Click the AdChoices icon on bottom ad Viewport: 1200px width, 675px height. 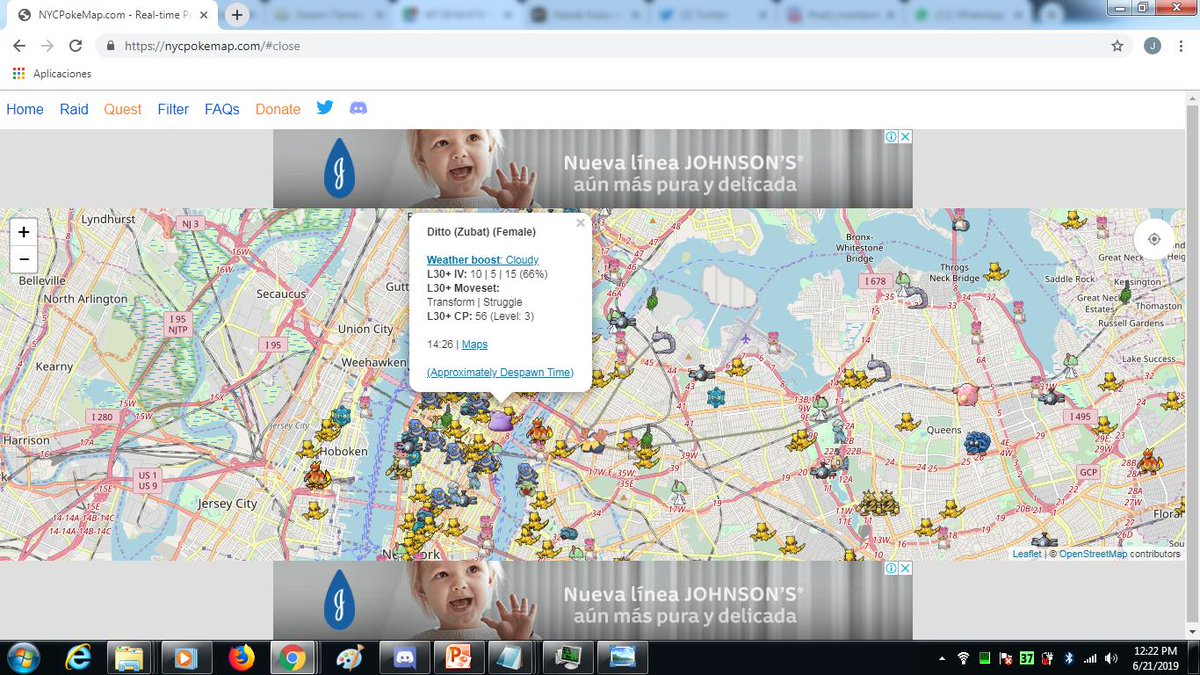[x=891, y=568]
